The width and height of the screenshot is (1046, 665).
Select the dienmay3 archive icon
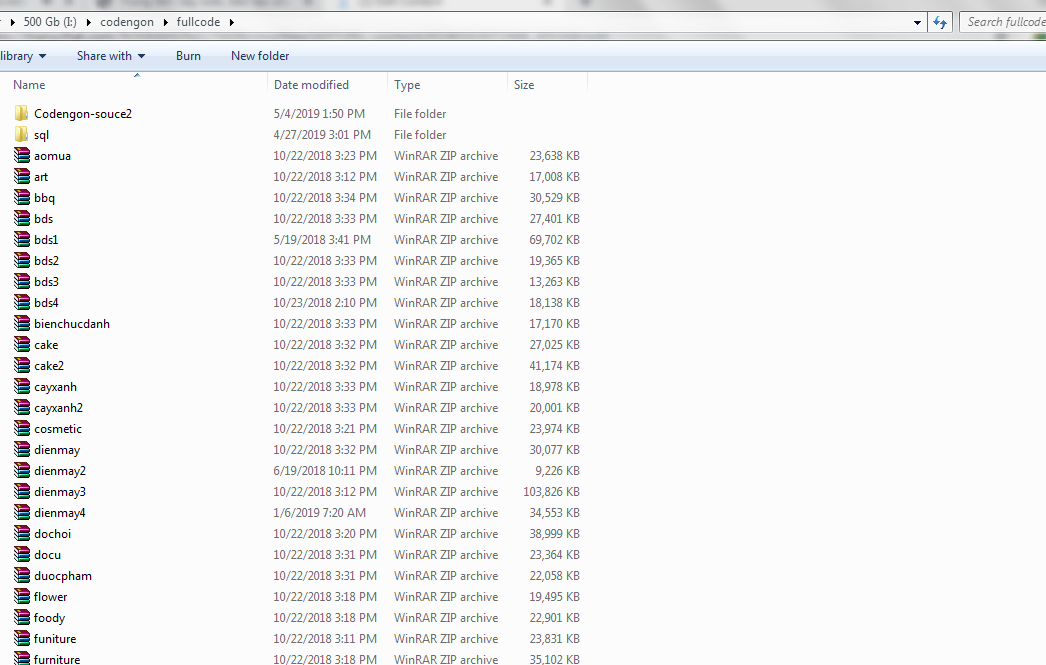point(22,492)
